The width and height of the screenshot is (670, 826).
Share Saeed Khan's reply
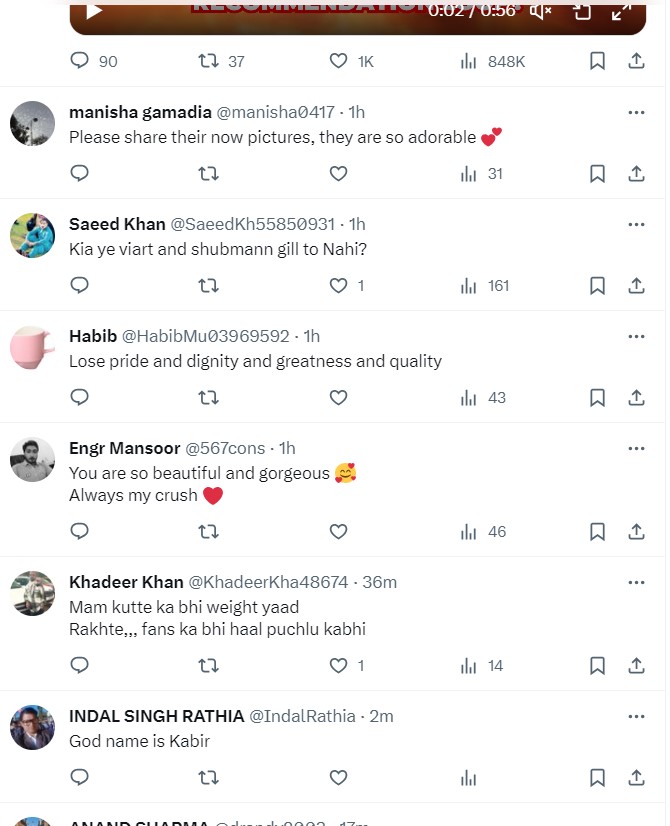(x=636, y=285)
